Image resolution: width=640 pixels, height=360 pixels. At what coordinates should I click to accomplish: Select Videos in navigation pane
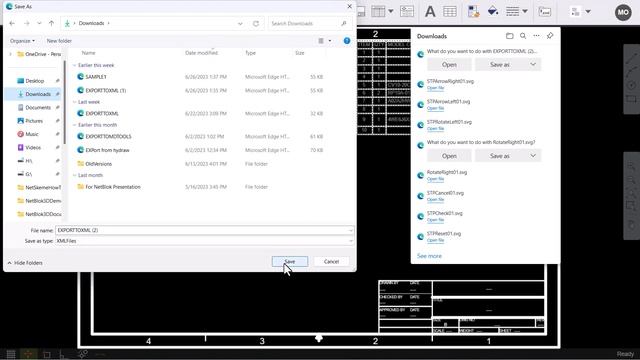point(33,147)
